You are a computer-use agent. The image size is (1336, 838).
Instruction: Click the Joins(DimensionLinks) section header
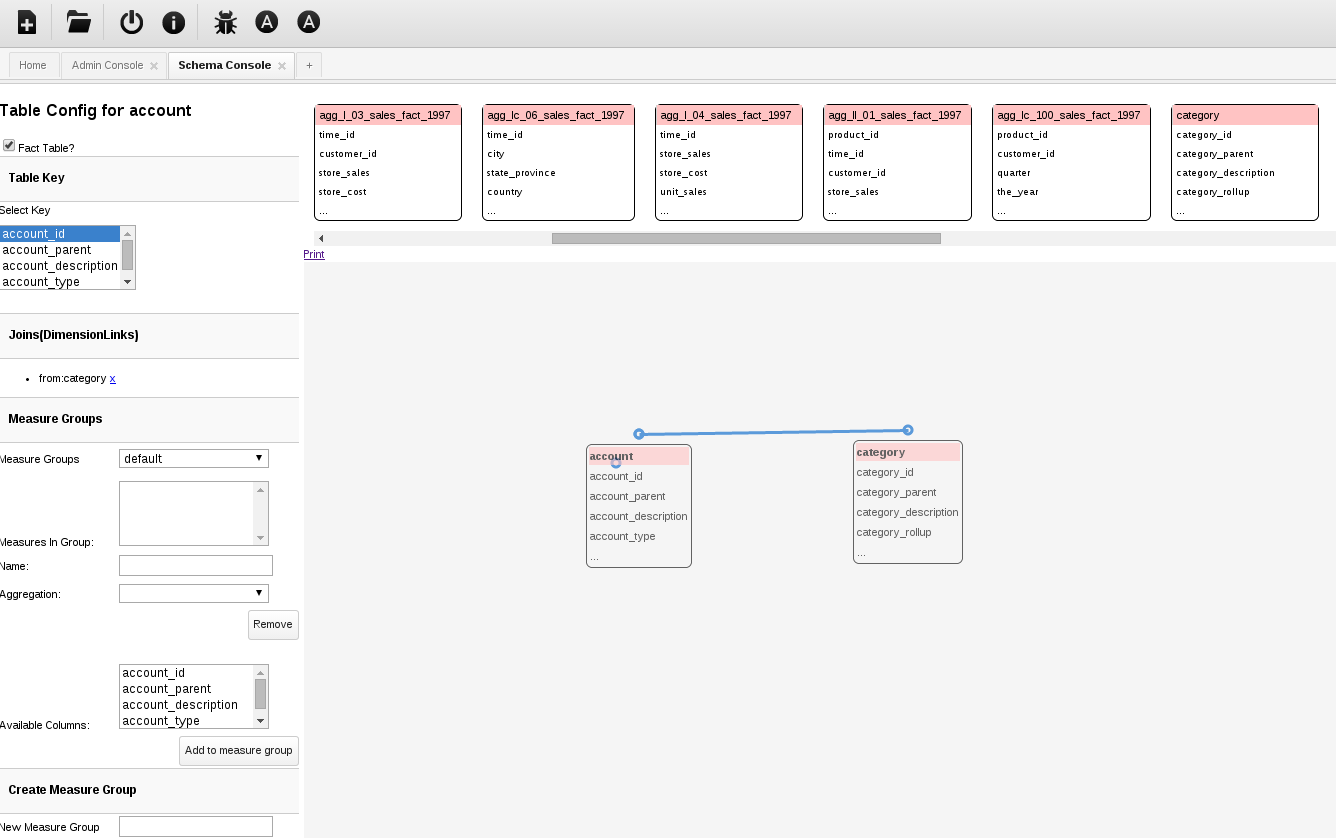click(150, 335)
